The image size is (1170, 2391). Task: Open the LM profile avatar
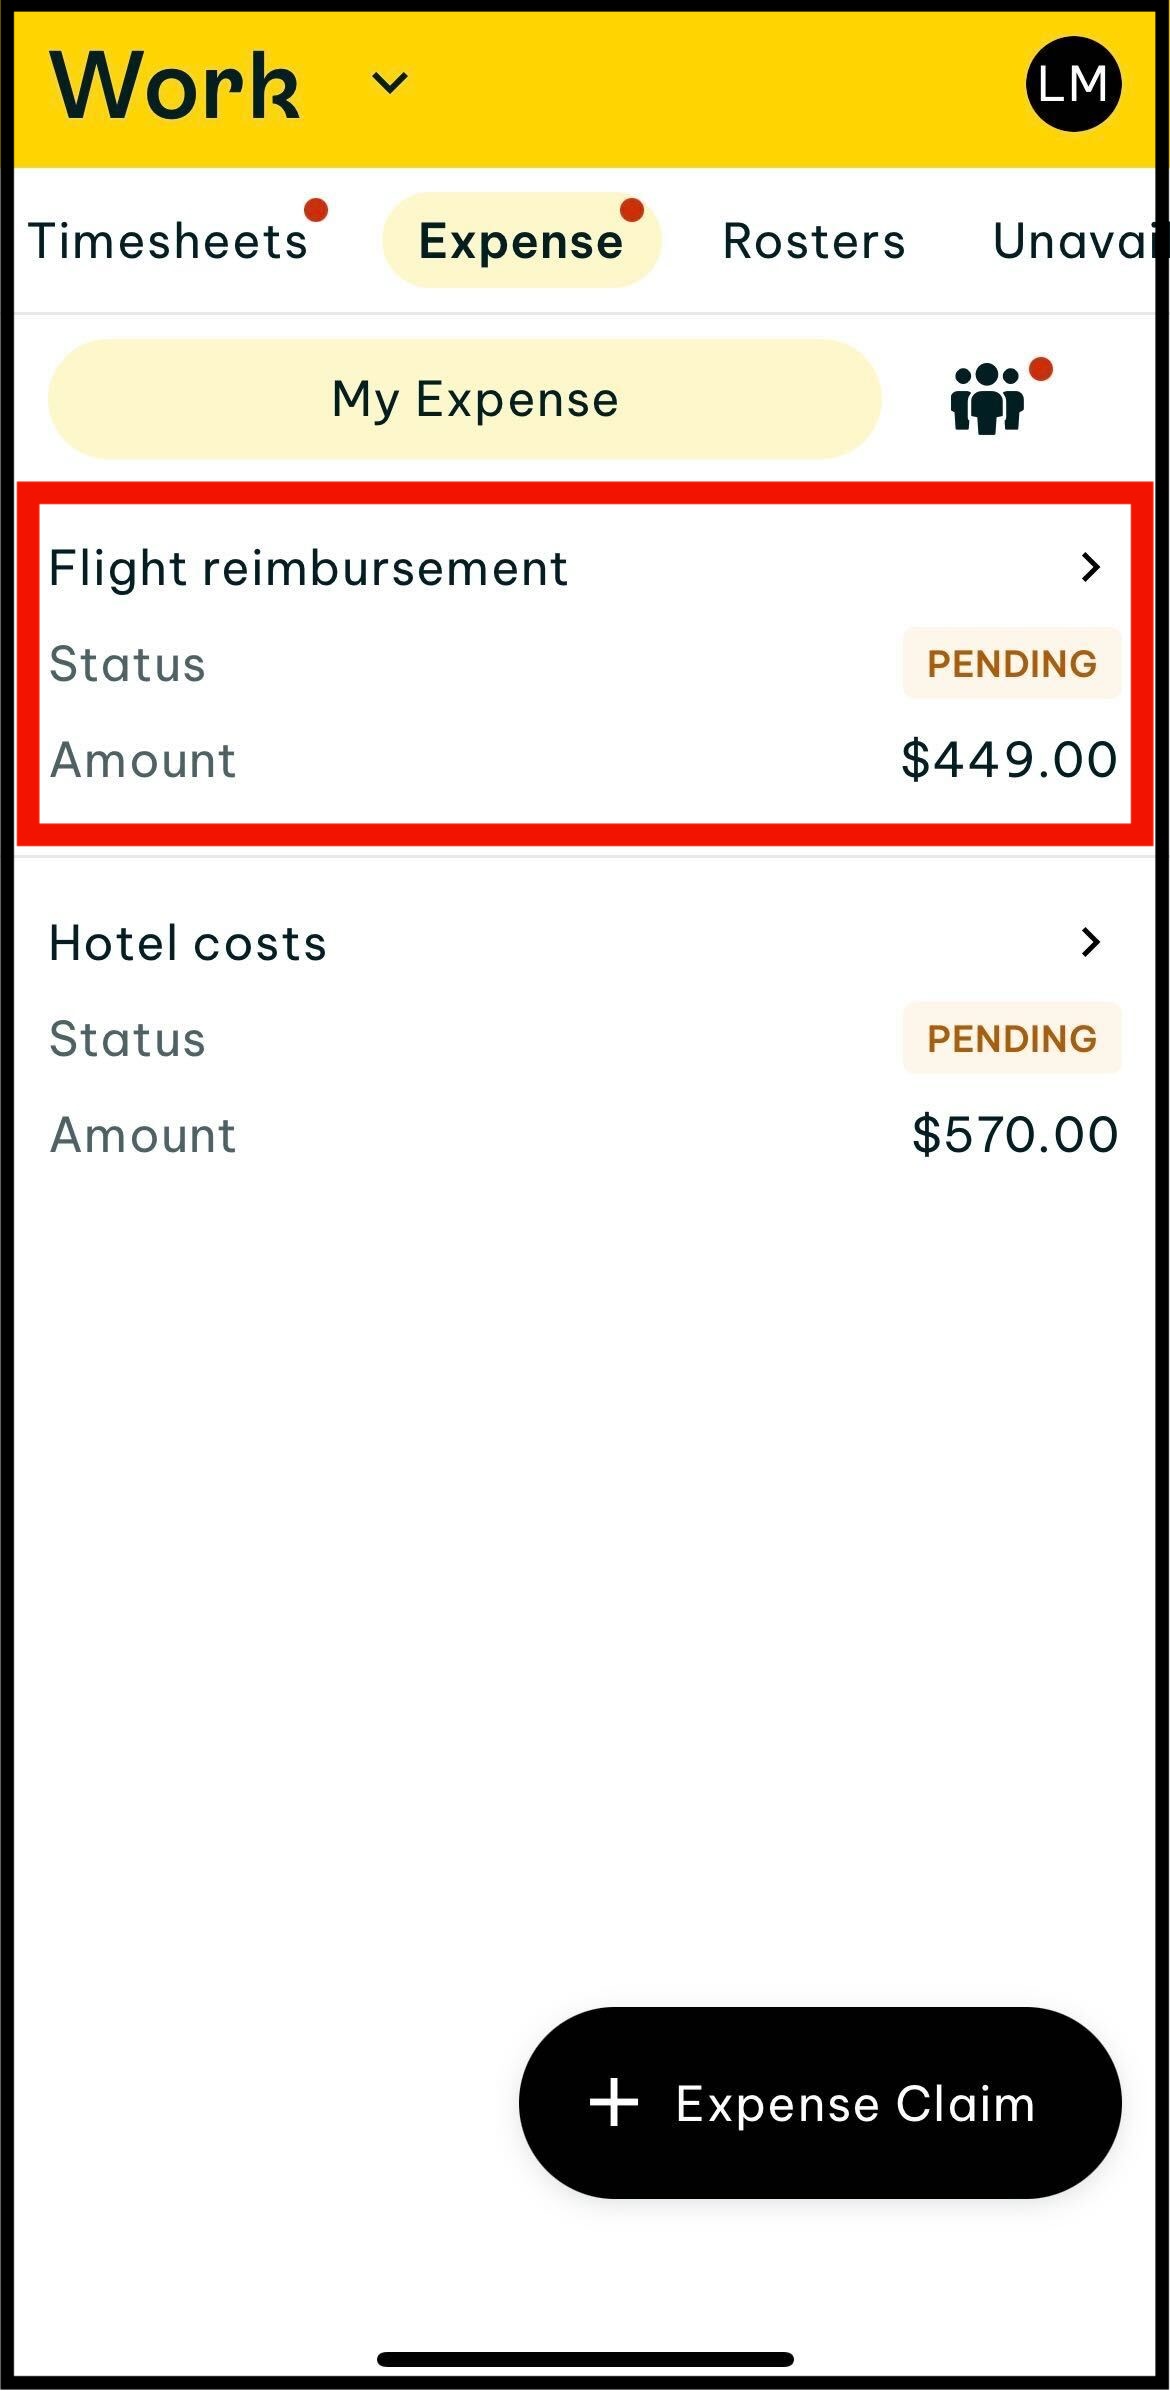tap(1073, 84)
